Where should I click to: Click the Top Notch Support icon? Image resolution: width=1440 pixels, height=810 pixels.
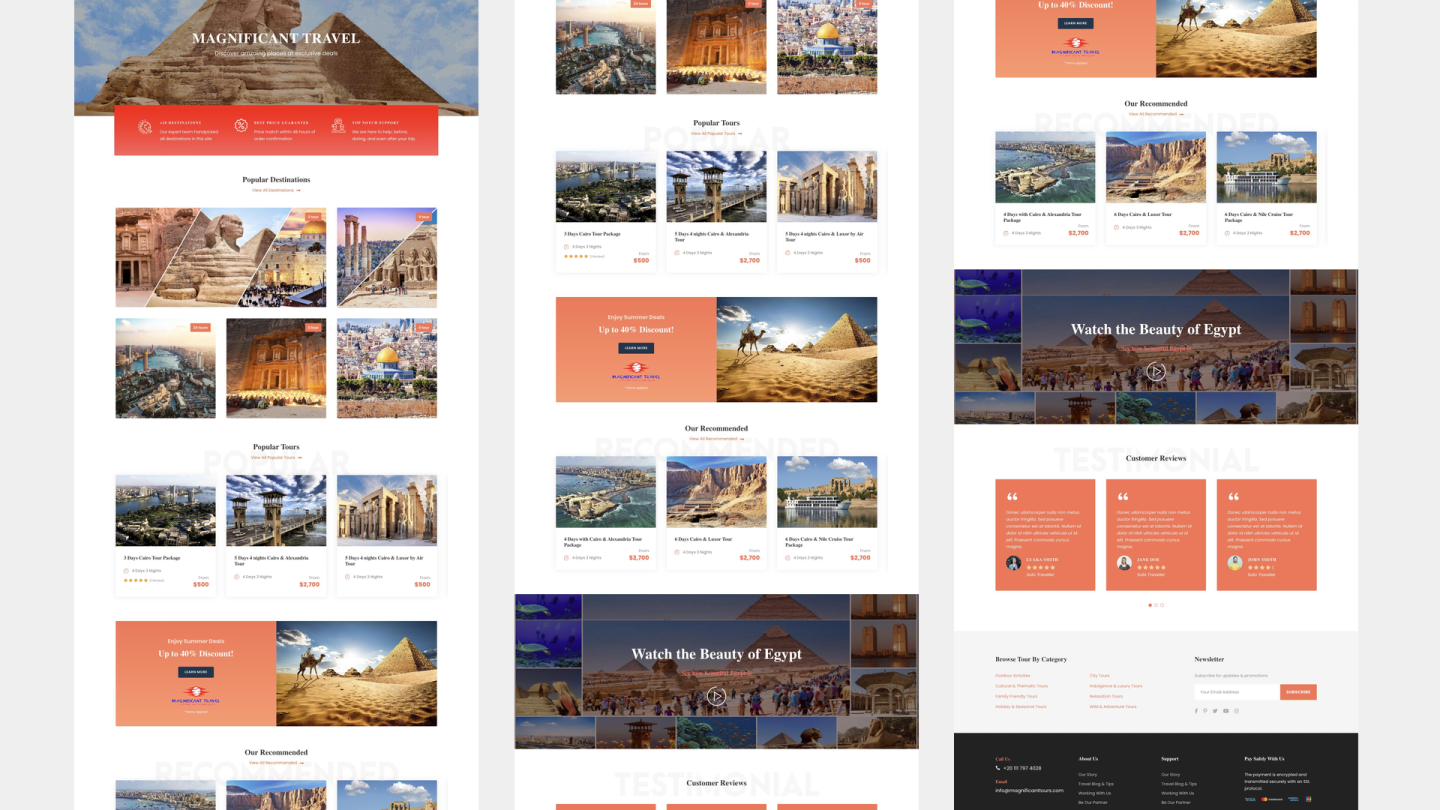coord(338,125)
